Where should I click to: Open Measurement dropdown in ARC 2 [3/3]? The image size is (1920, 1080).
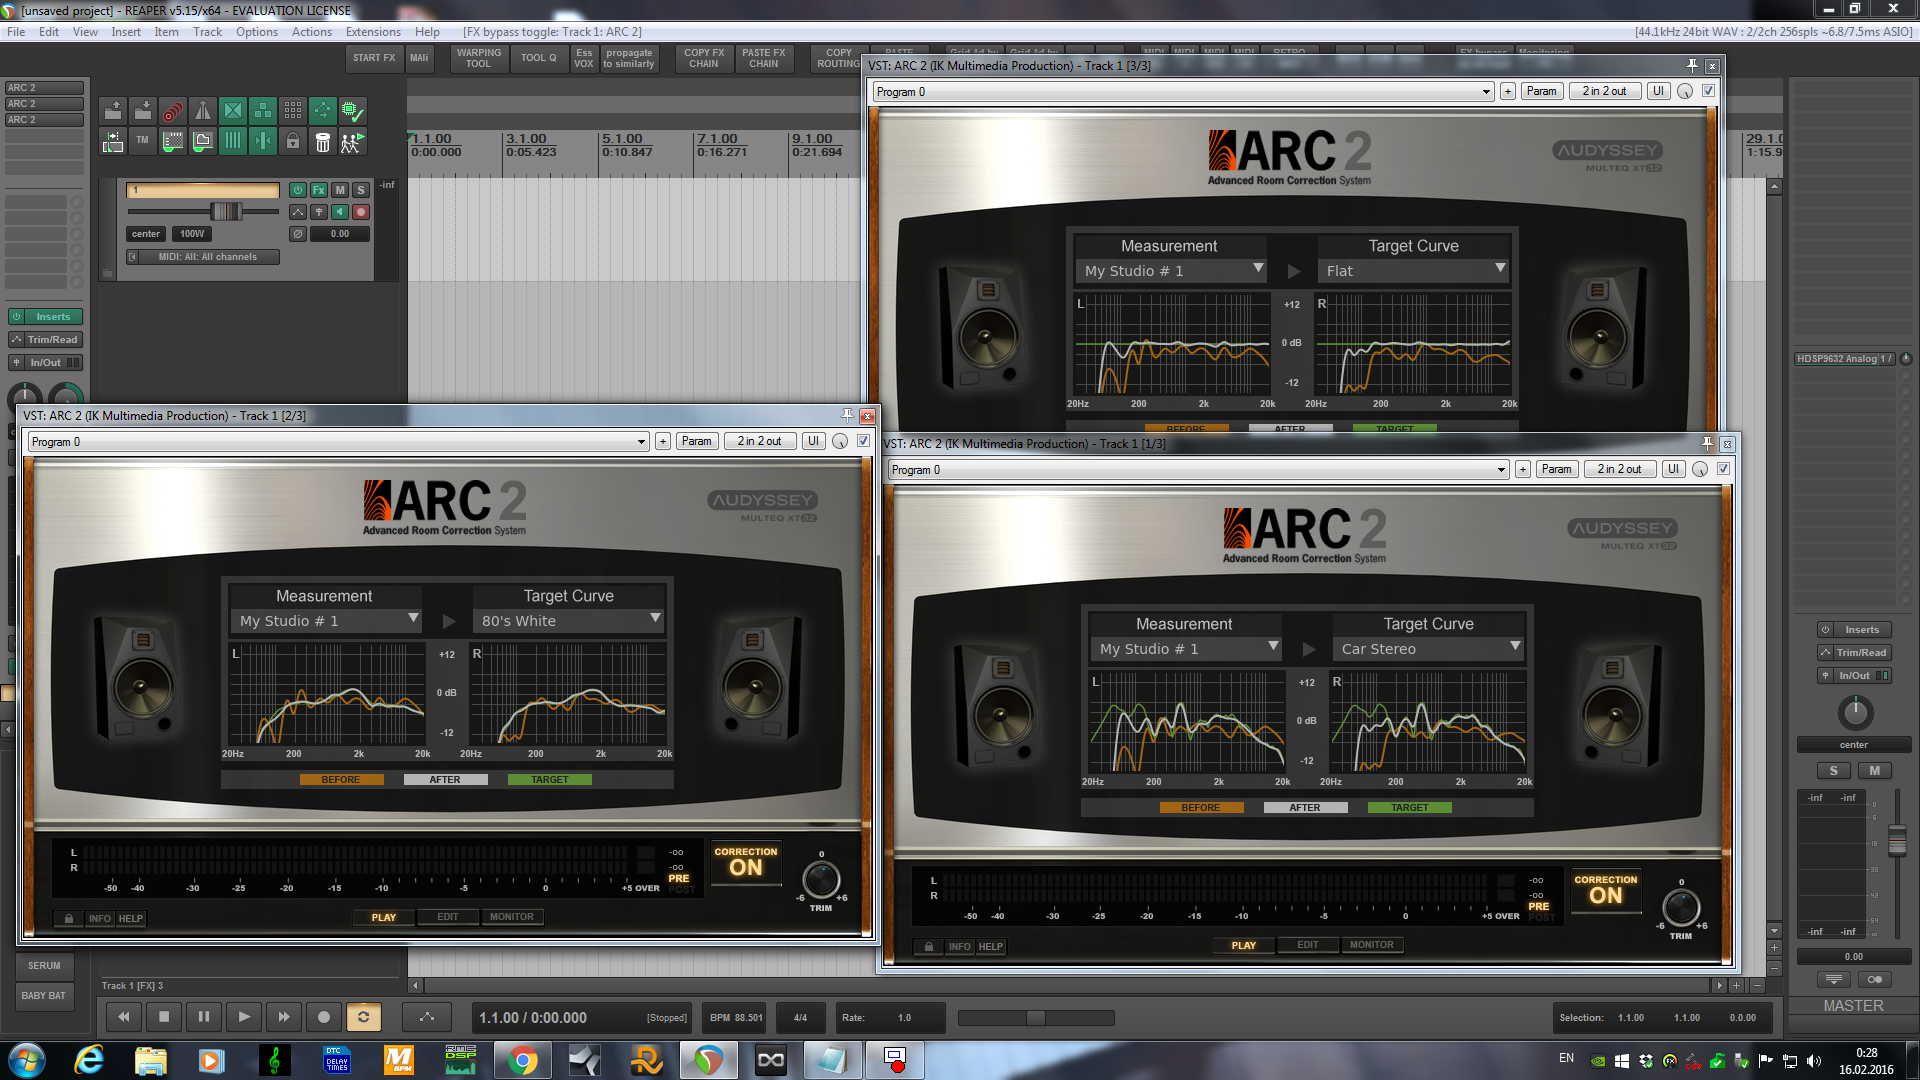pyautogui.click(x=1171, y=271)
